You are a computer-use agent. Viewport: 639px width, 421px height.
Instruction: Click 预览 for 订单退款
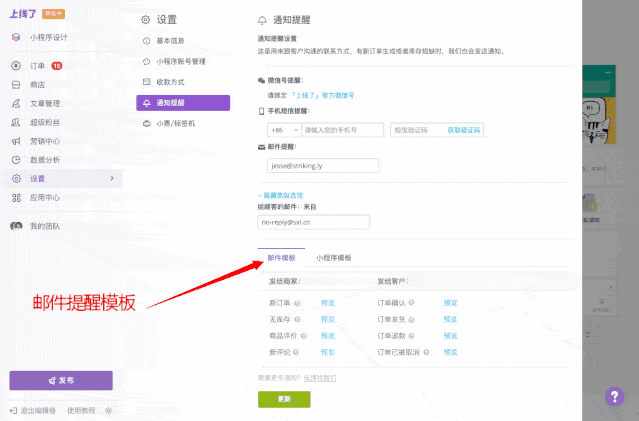pyautogui.click(x=450, y=336)
